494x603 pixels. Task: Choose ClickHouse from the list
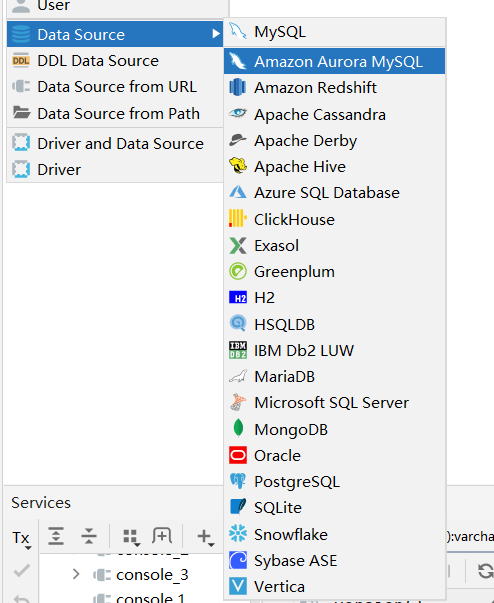click(334, 219)
